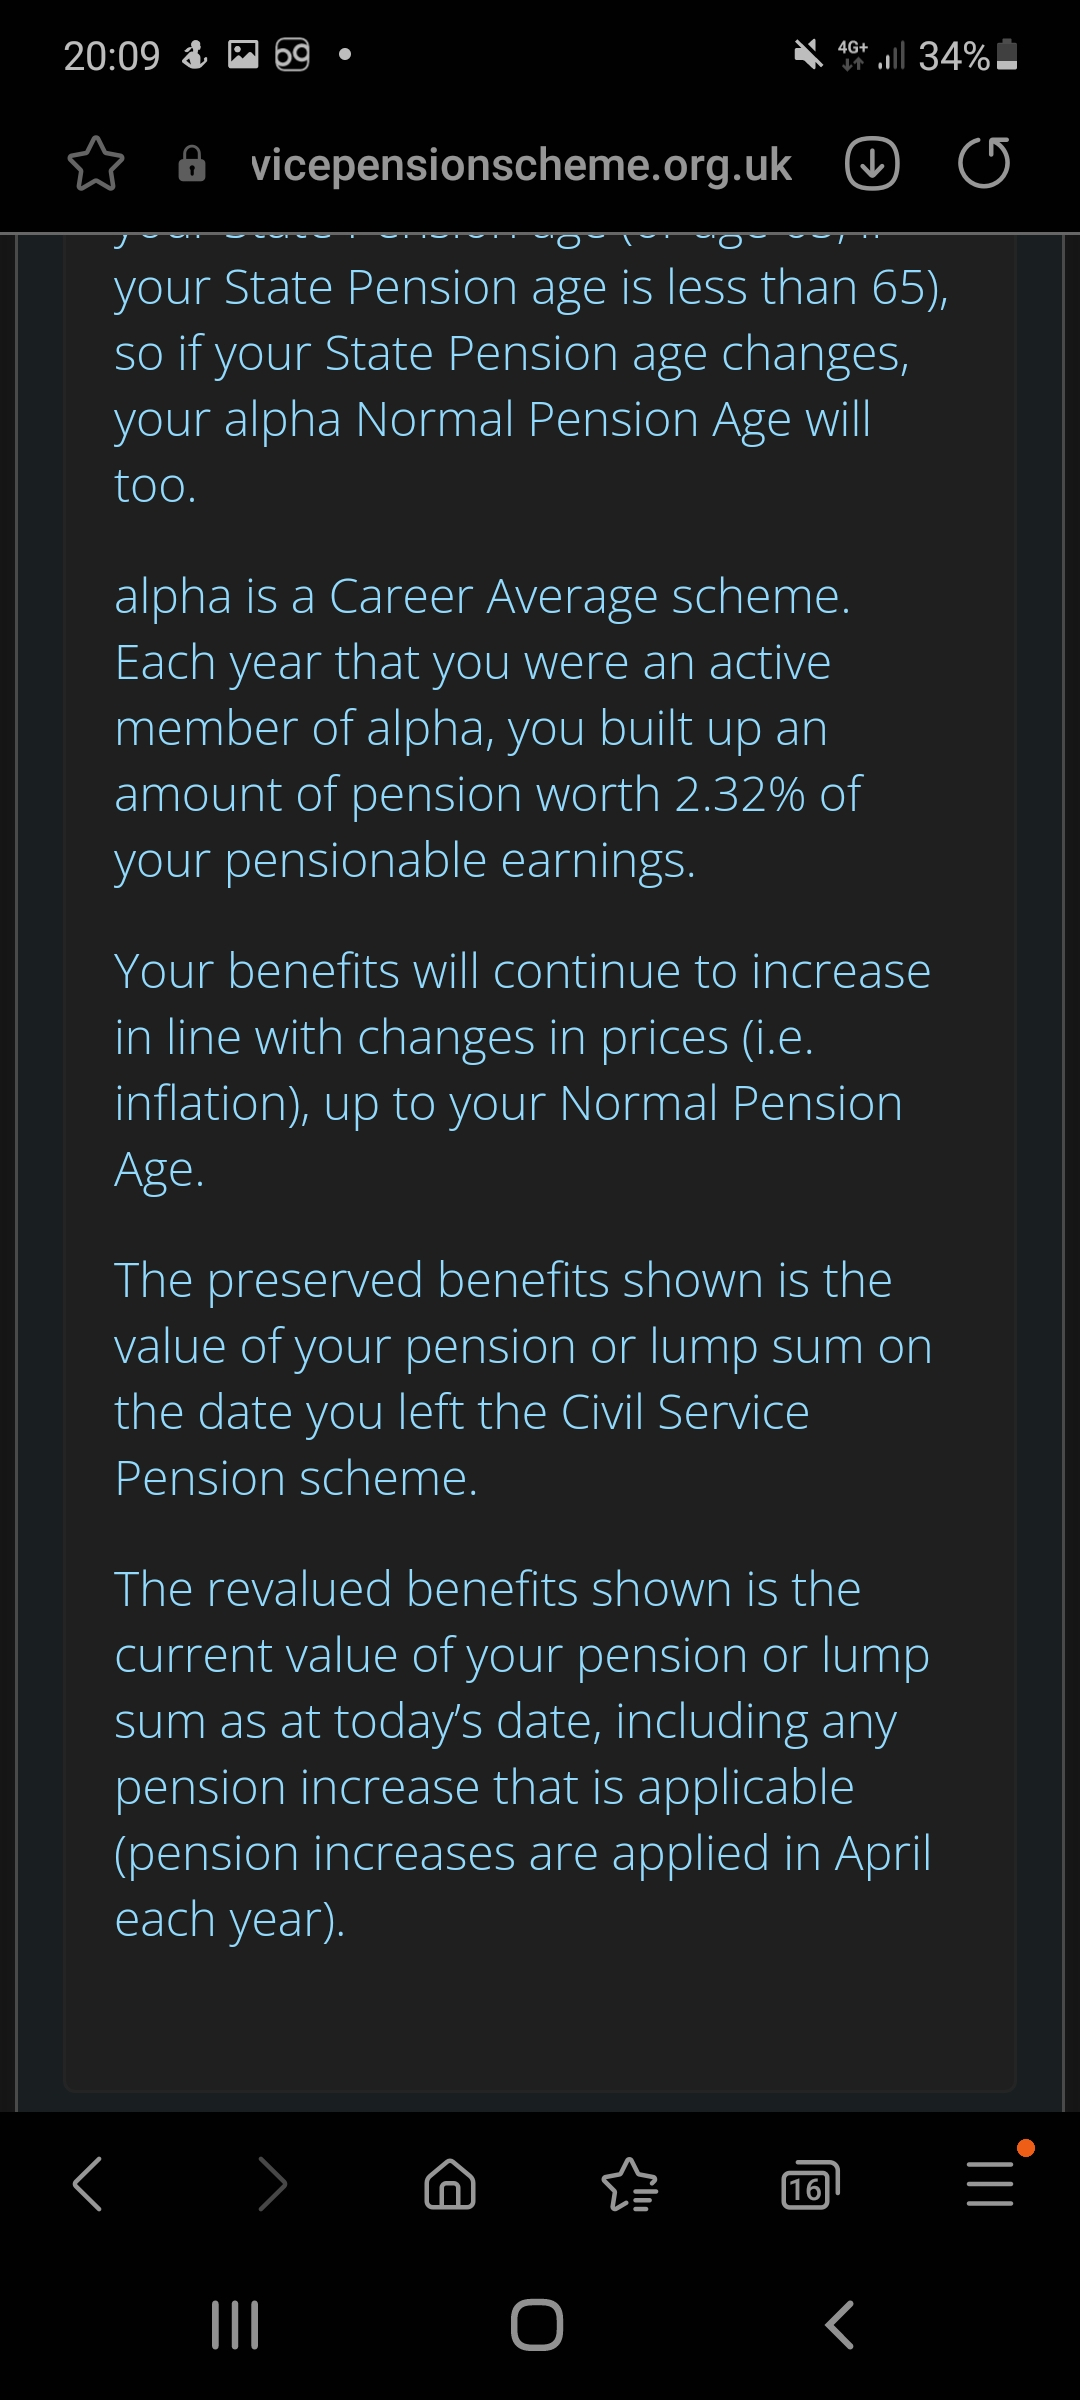Open Android recent apps button
Screen dimensions: 1080x2400
click(235, 2324)
